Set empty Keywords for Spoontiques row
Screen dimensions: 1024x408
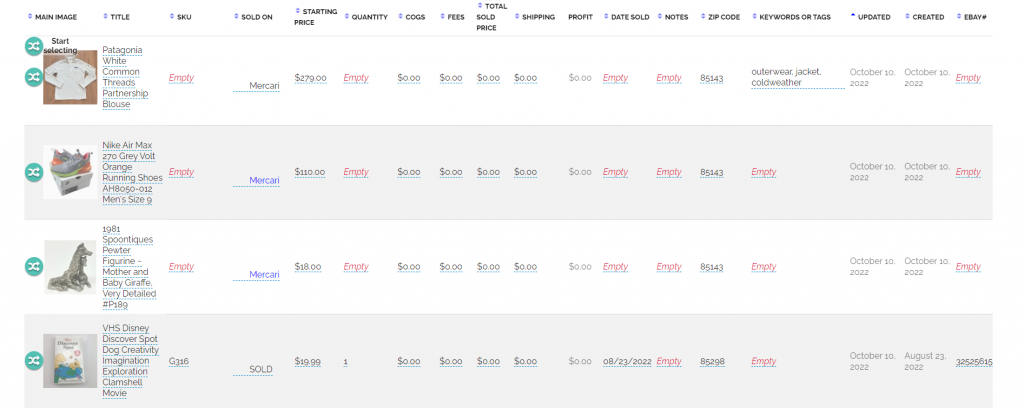[x=763, y=267]
